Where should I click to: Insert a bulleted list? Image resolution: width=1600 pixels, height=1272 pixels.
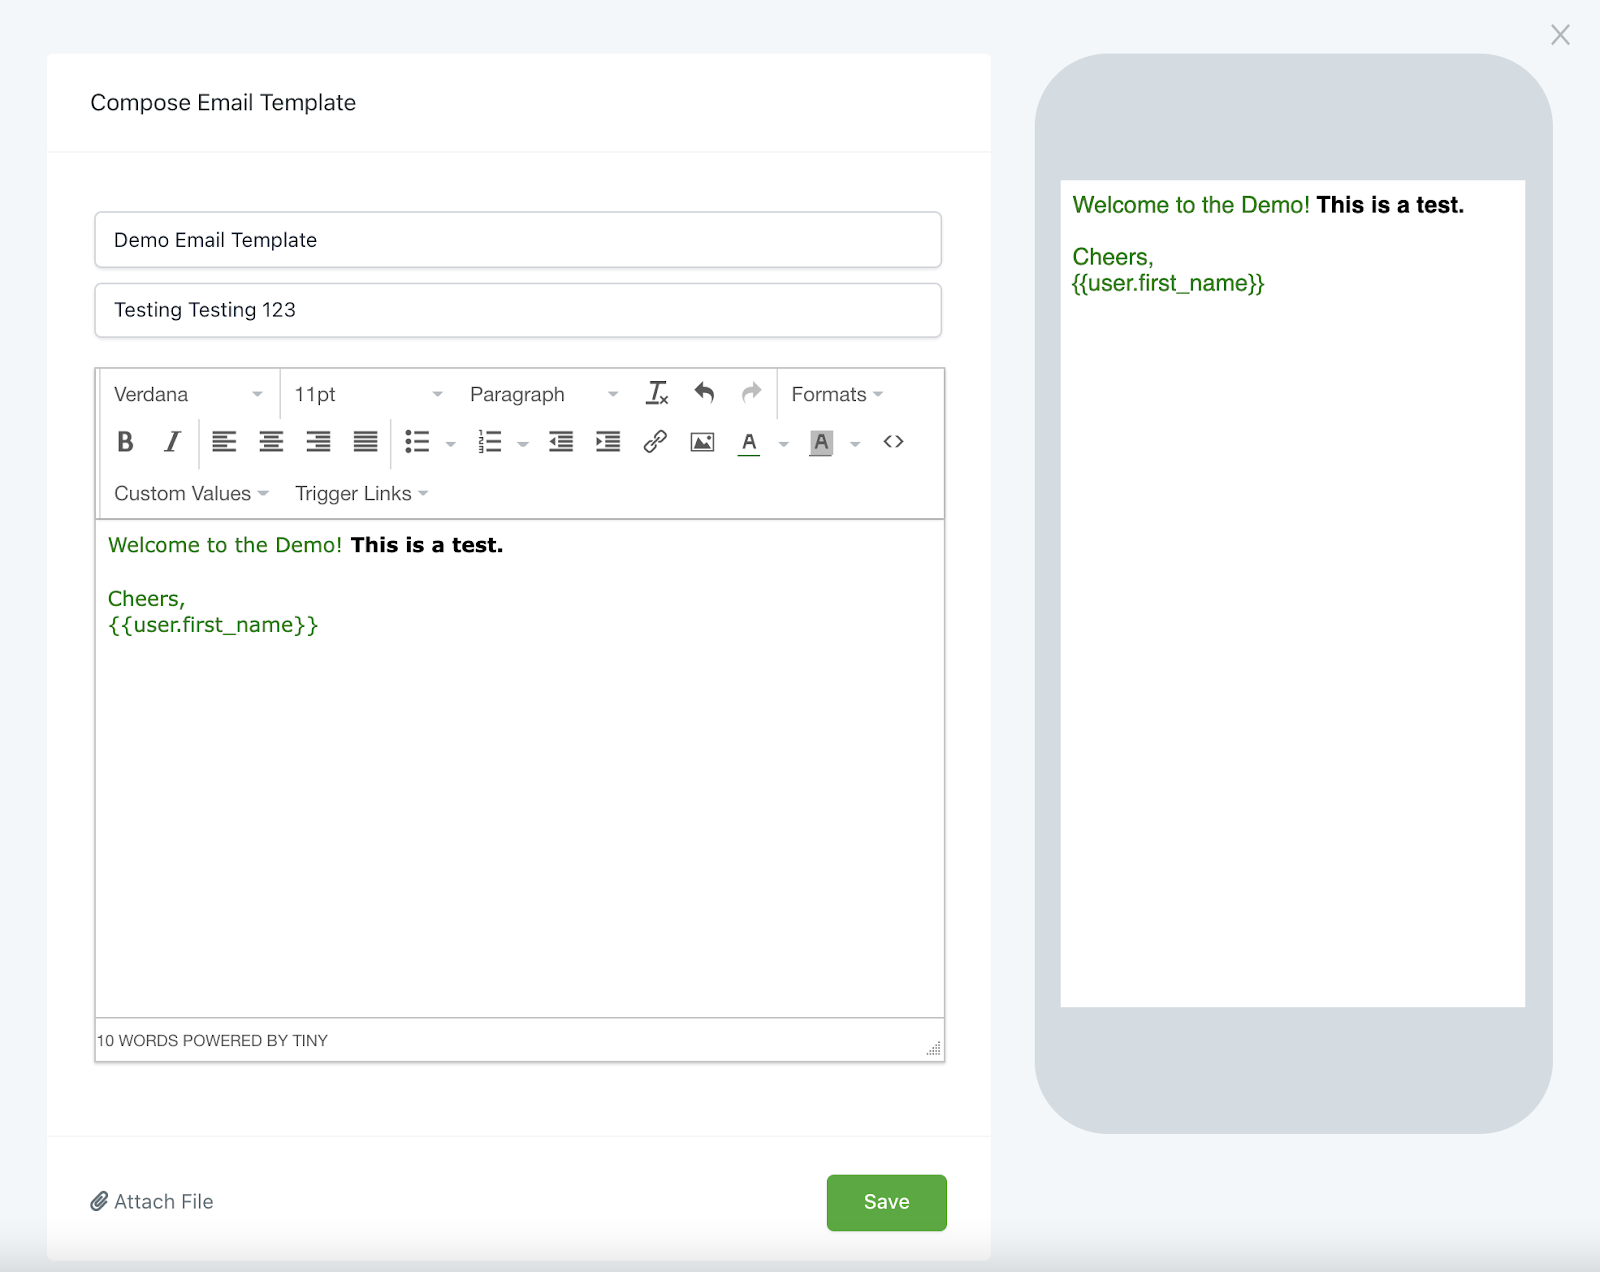[417, 442]
